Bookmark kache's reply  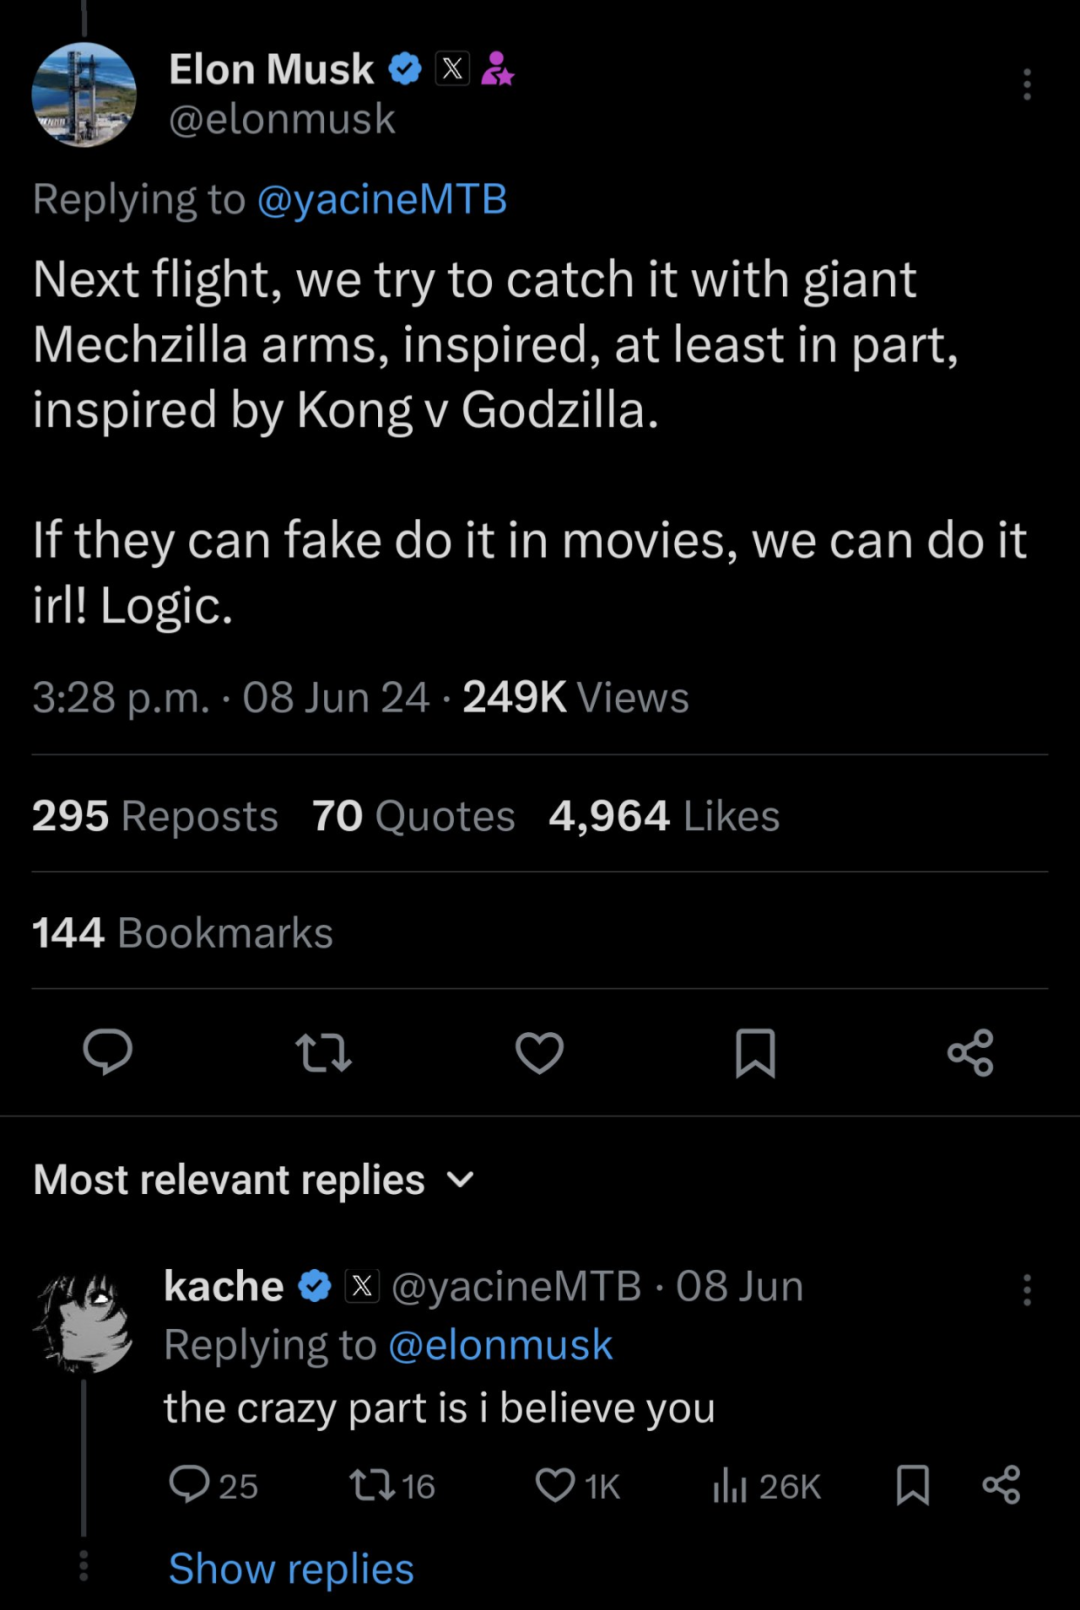912,1485
